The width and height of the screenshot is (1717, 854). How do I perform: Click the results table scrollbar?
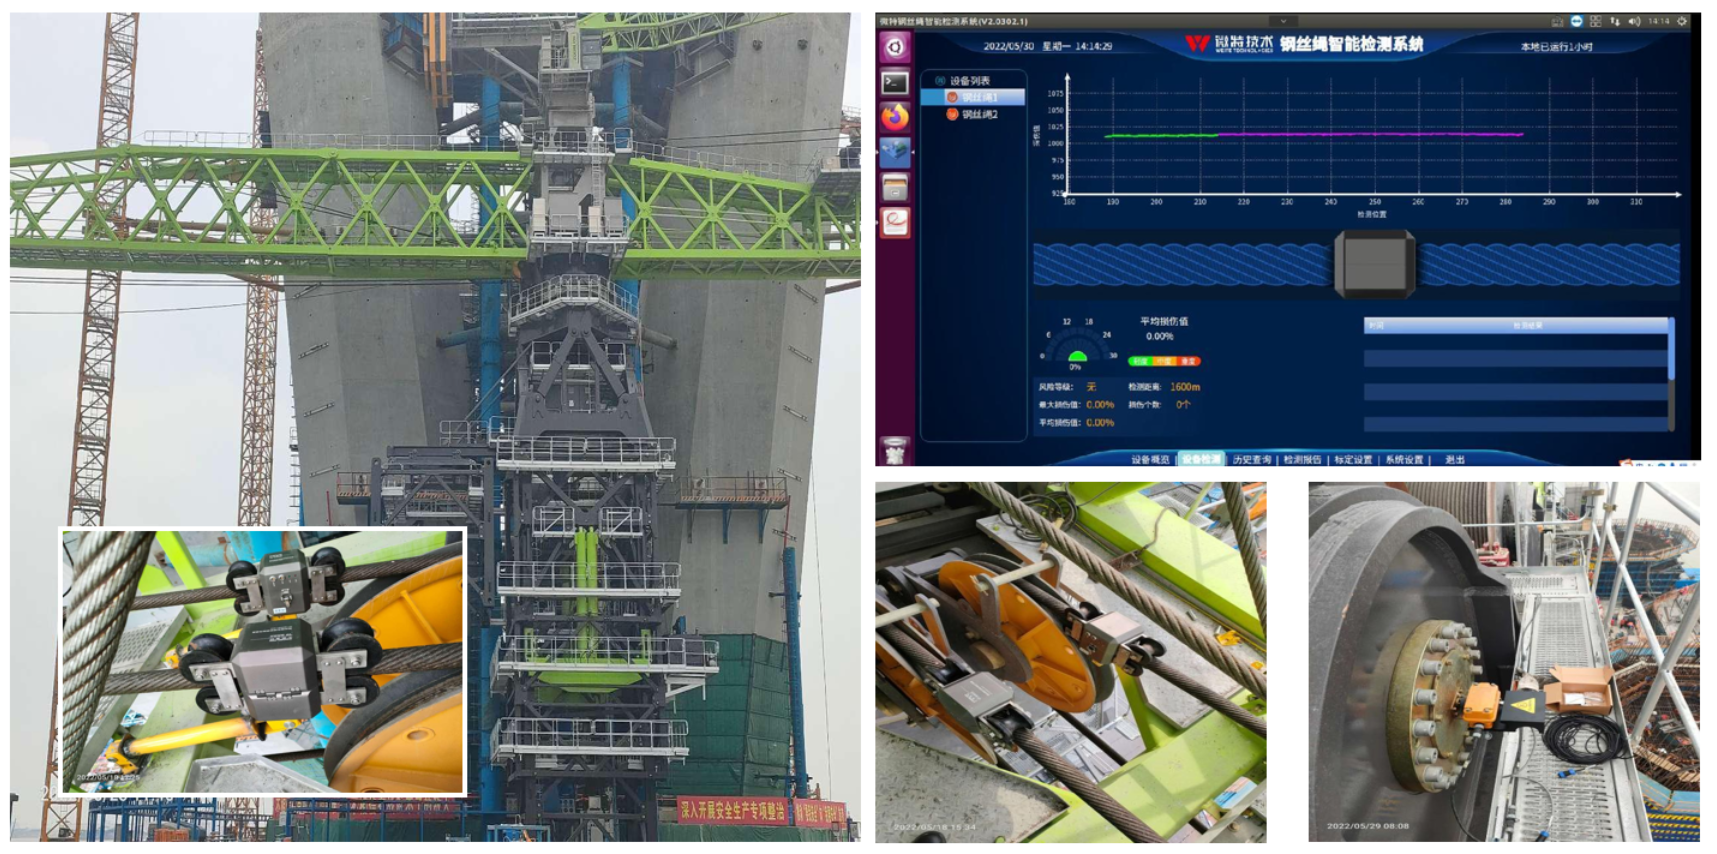click(1670, 350)
